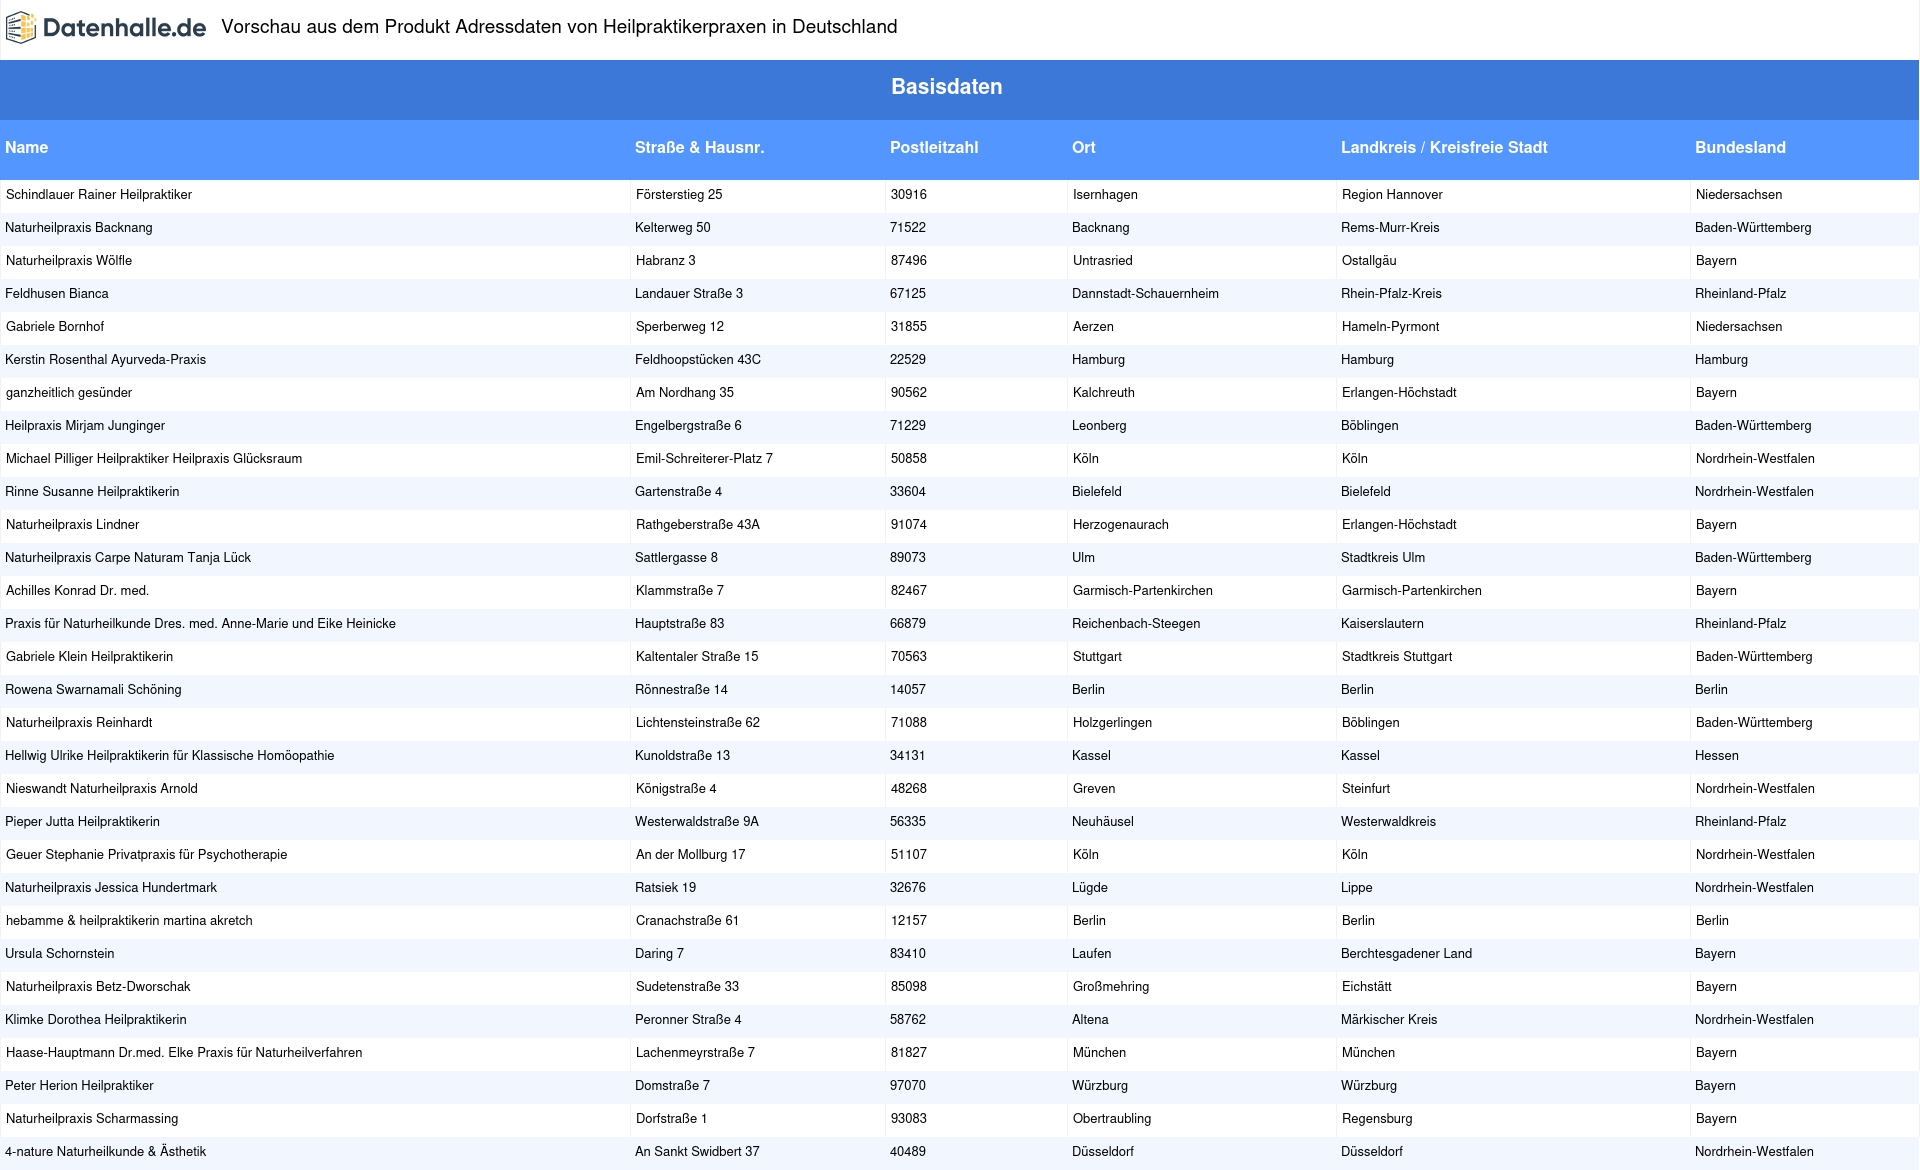Screen dimensions: 1920x1170
Task: Select Rinne Susanne Heilpraktikerin name
Action: point(92,492)
